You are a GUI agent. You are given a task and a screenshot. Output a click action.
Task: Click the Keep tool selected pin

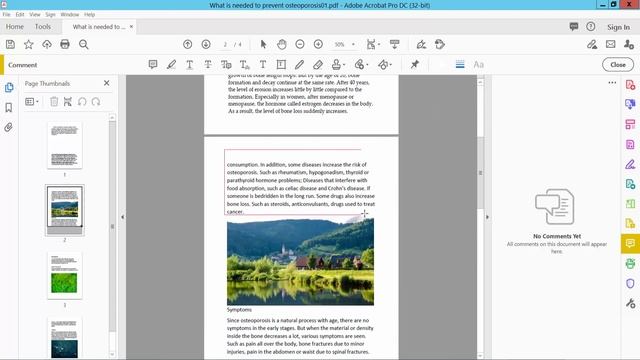coord(415,64)
